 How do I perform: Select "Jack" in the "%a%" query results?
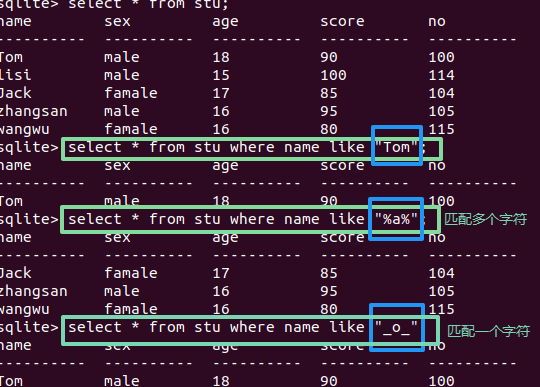click(x=15, y=273)
